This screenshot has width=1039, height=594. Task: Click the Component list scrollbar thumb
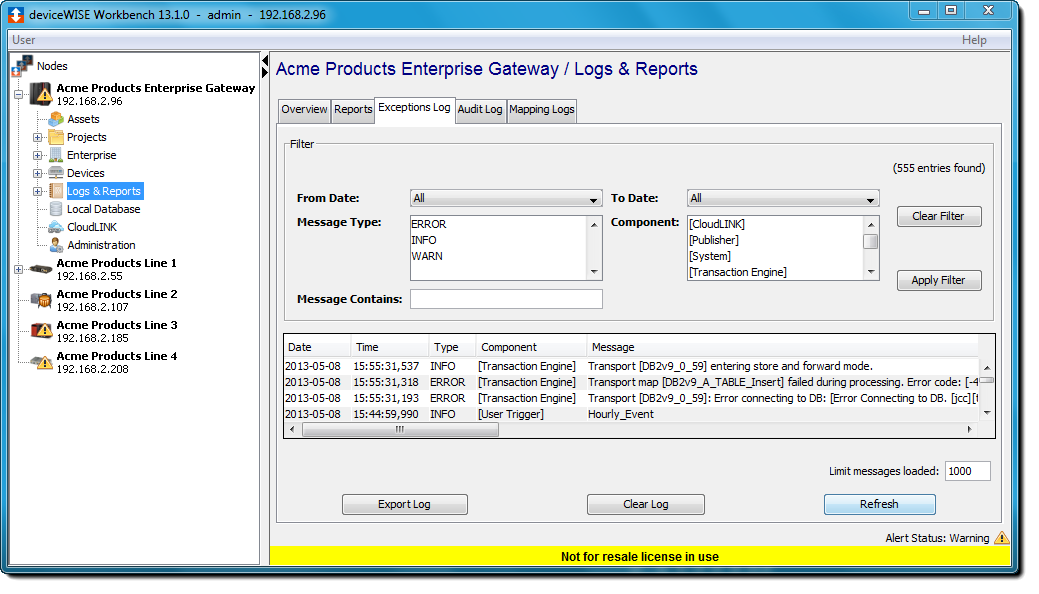(871, 241)
